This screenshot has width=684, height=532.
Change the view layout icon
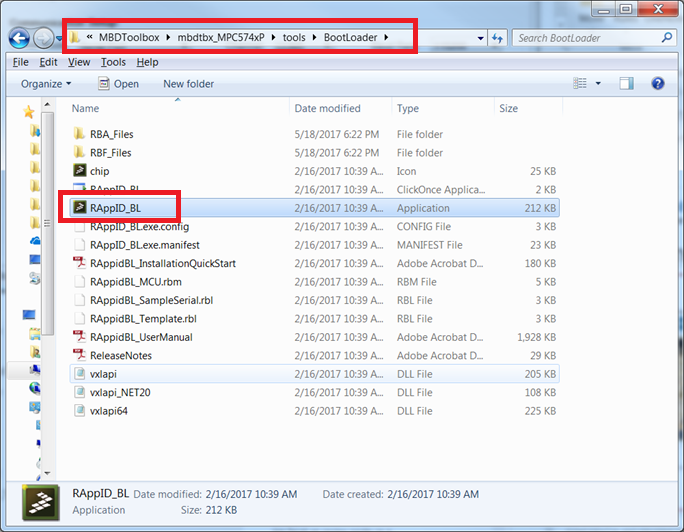pos(580,83)
